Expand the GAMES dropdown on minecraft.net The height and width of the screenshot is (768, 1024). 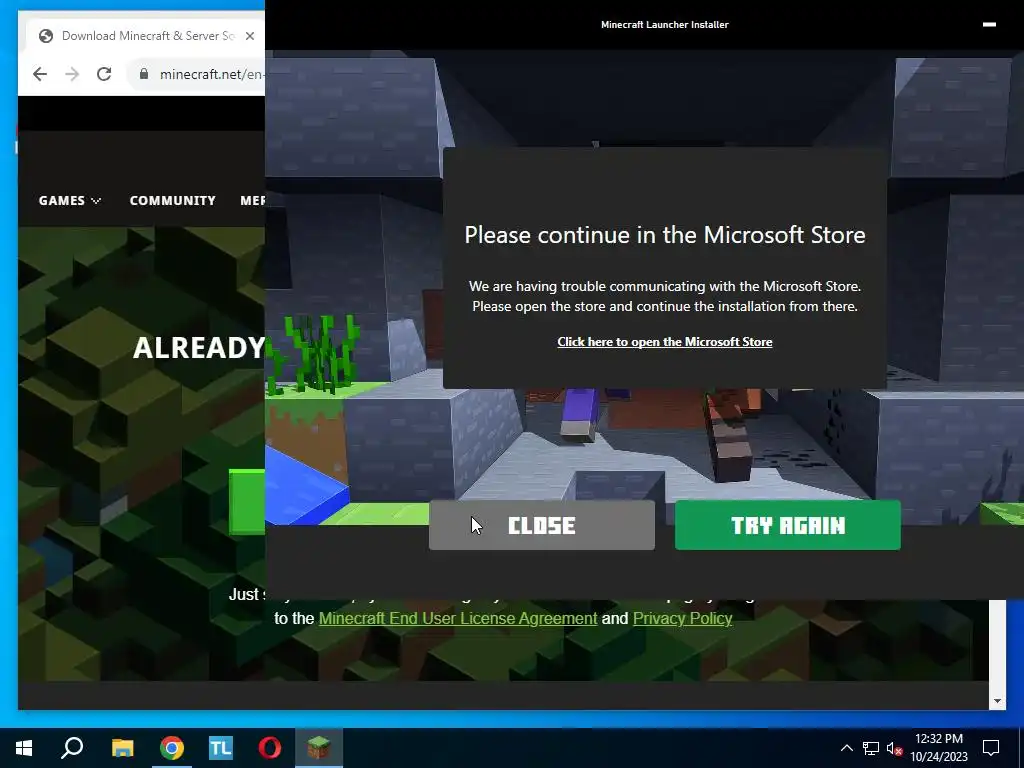tap(70, 200)
